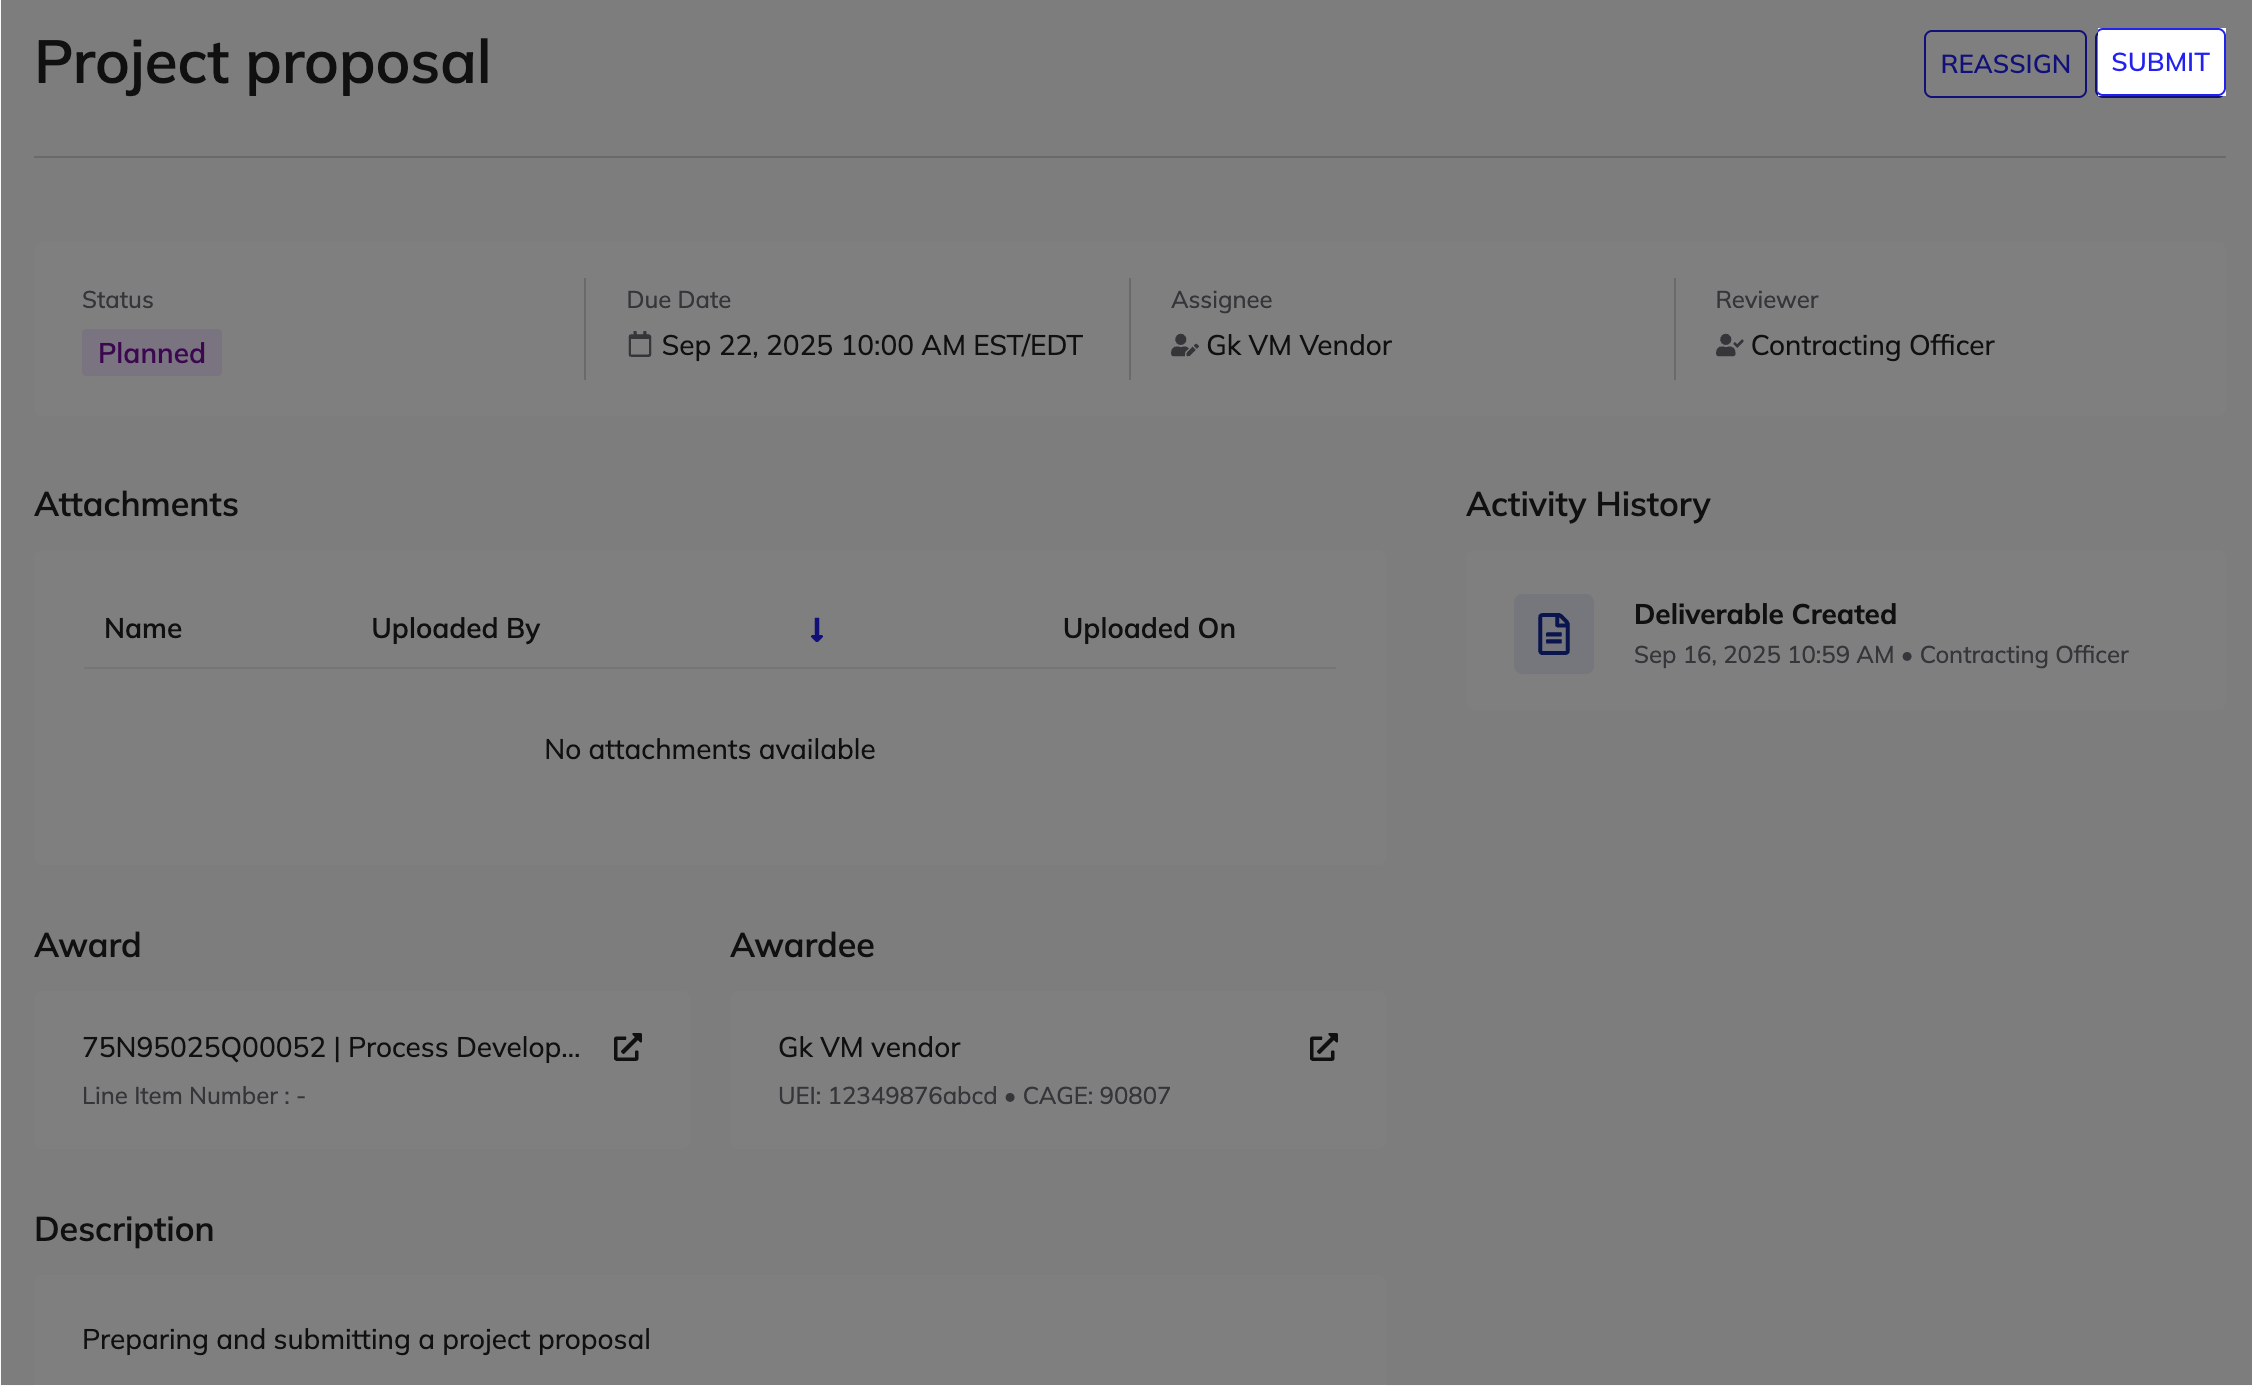Image resolution: width=2252 pixels, height=1386 pixels.
Task: Click the project proposal description text
Action: click(366, 1339)
